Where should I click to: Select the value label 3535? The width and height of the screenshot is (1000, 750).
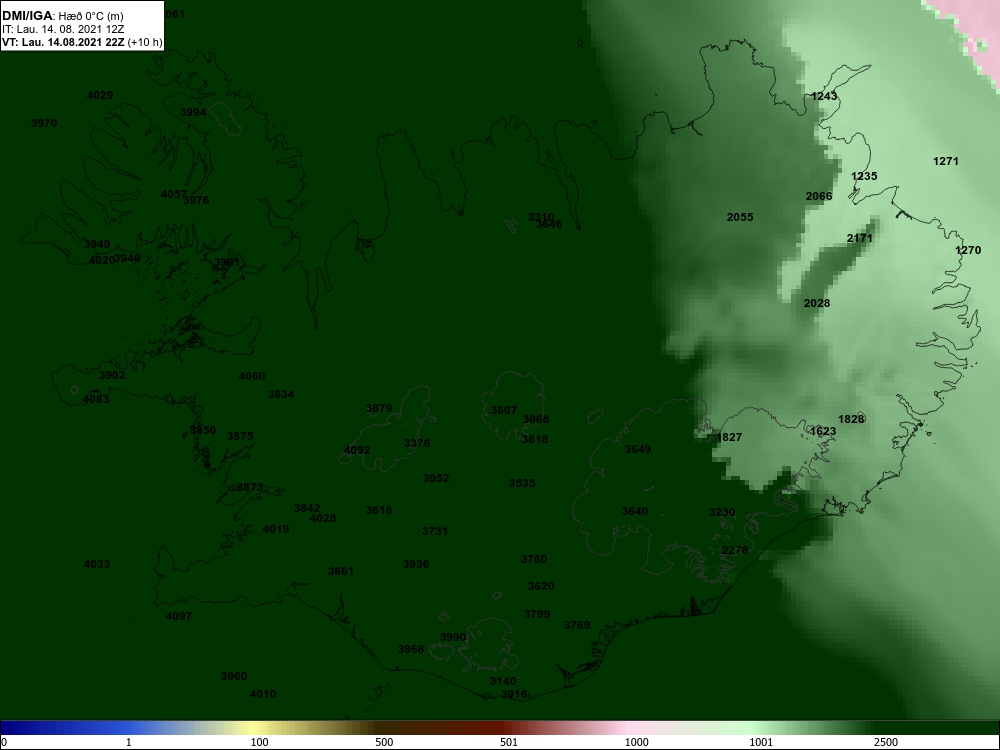click(522, 483)
